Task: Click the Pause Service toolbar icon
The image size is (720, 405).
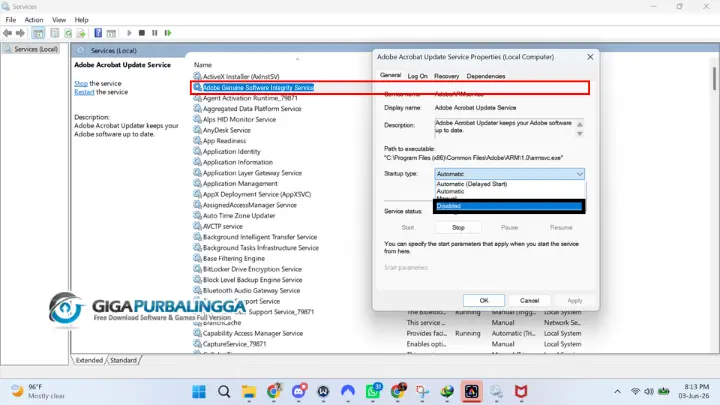Action: tap(155, 33)
